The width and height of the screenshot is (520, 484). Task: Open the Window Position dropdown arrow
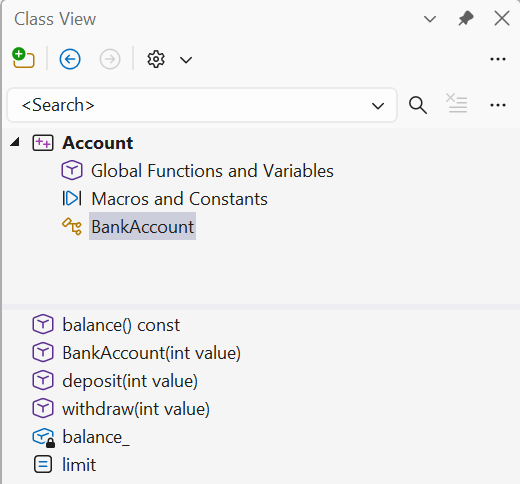pos(430,19)
